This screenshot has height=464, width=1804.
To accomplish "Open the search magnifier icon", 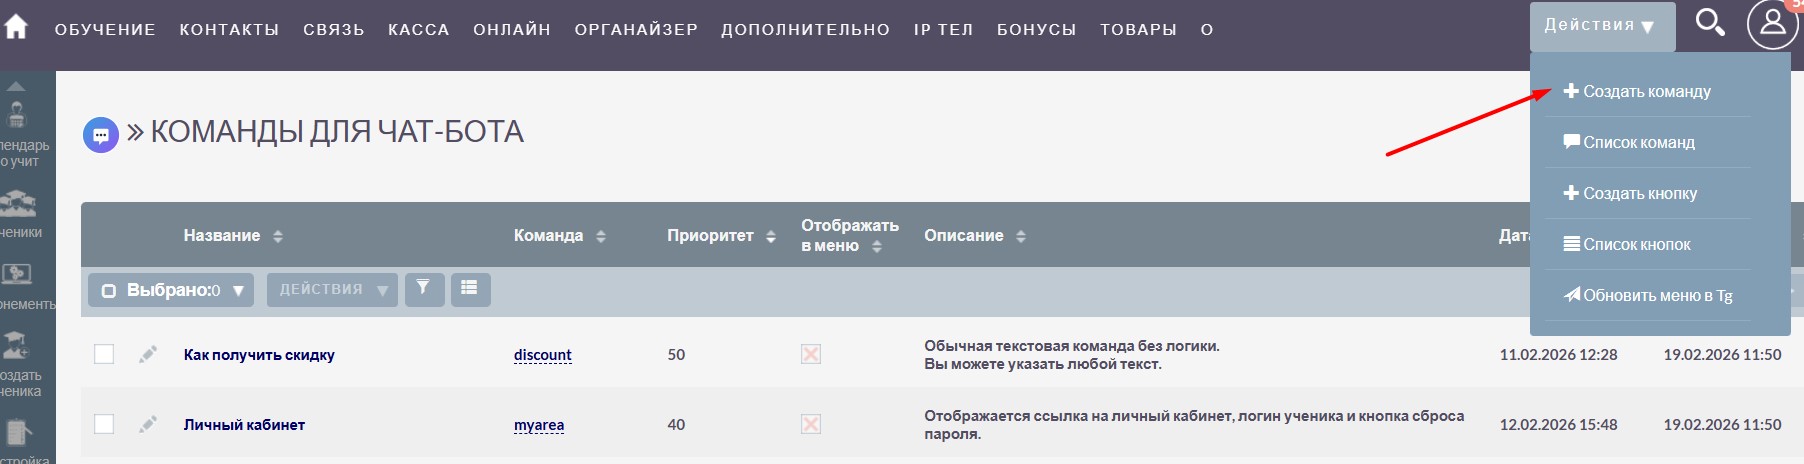I will coord(1709,22).
